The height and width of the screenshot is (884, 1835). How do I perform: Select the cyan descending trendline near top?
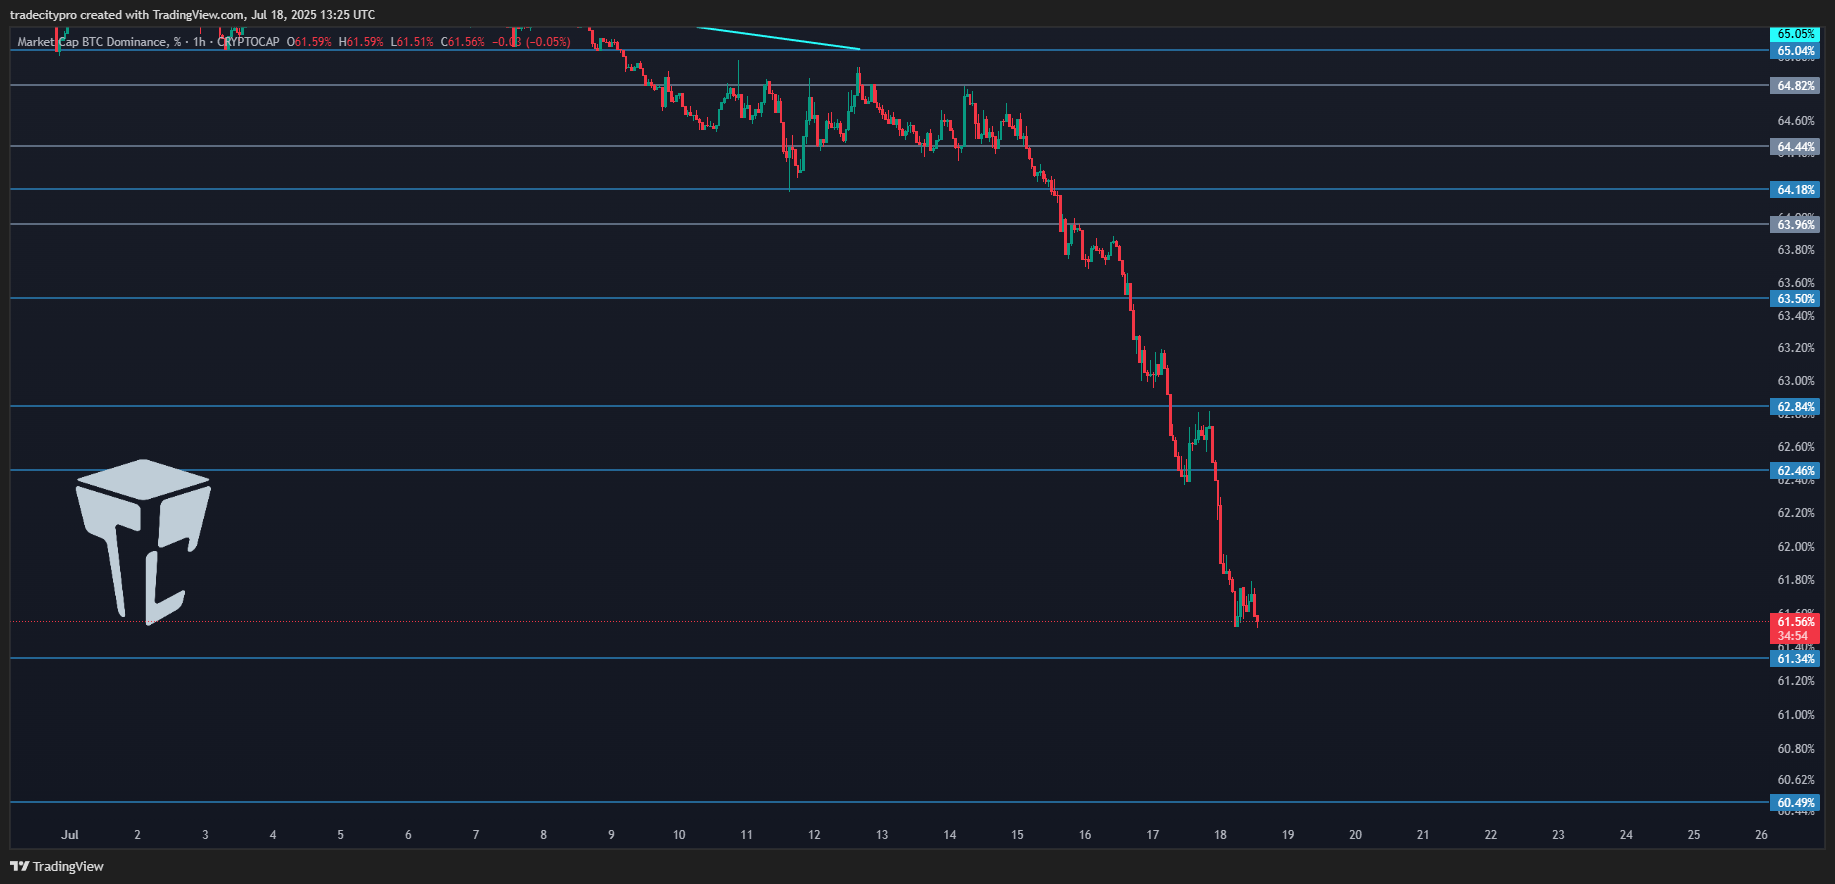point(778,38)
